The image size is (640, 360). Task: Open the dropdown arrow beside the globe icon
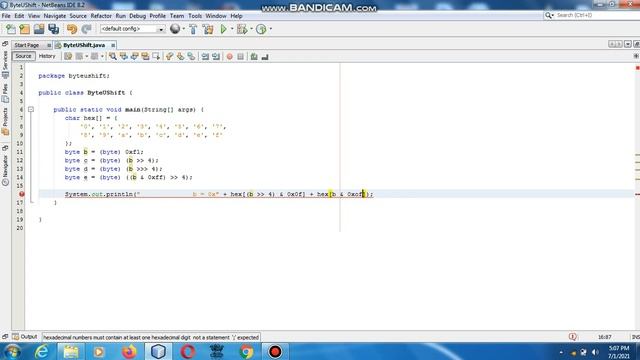coord(183,29)
